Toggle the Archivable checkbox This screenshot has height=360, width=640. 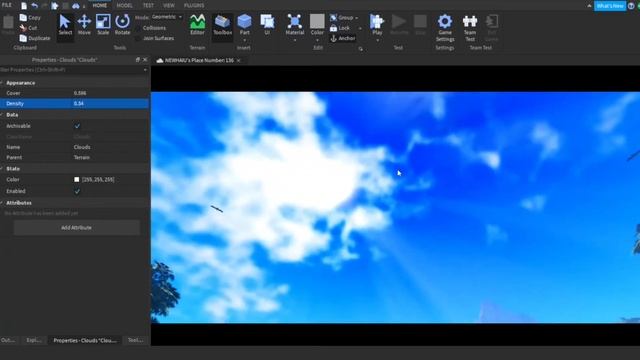[x=77, y=126]
